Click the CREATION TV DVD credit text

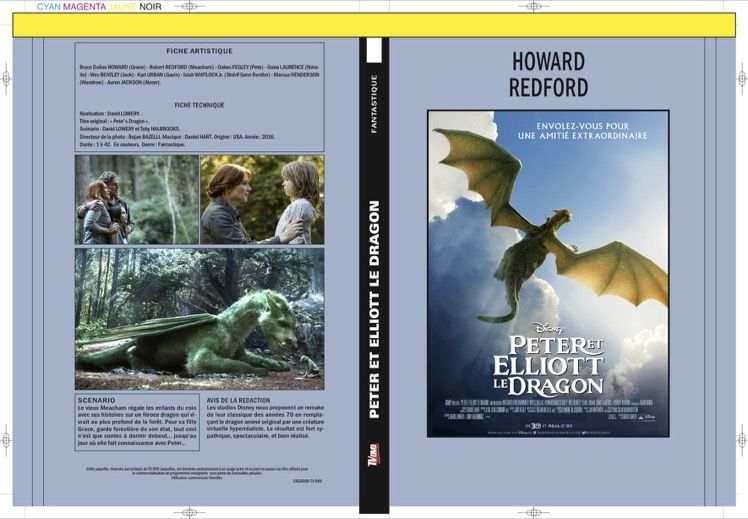[307, 481]
